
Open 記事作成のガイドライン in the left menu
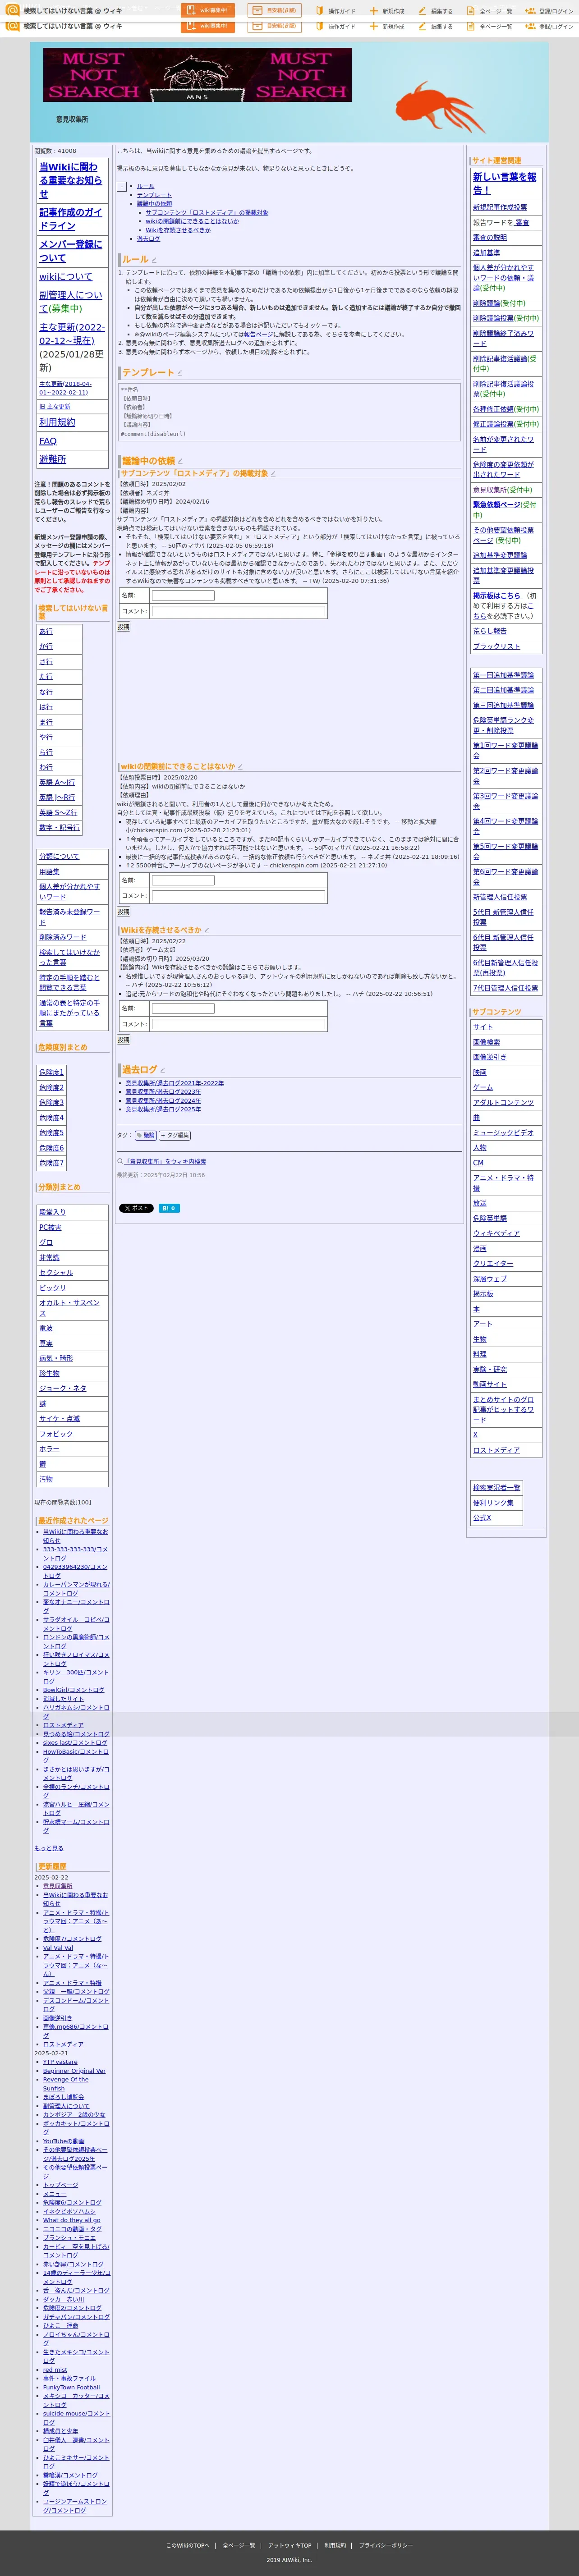pos(70,219)
